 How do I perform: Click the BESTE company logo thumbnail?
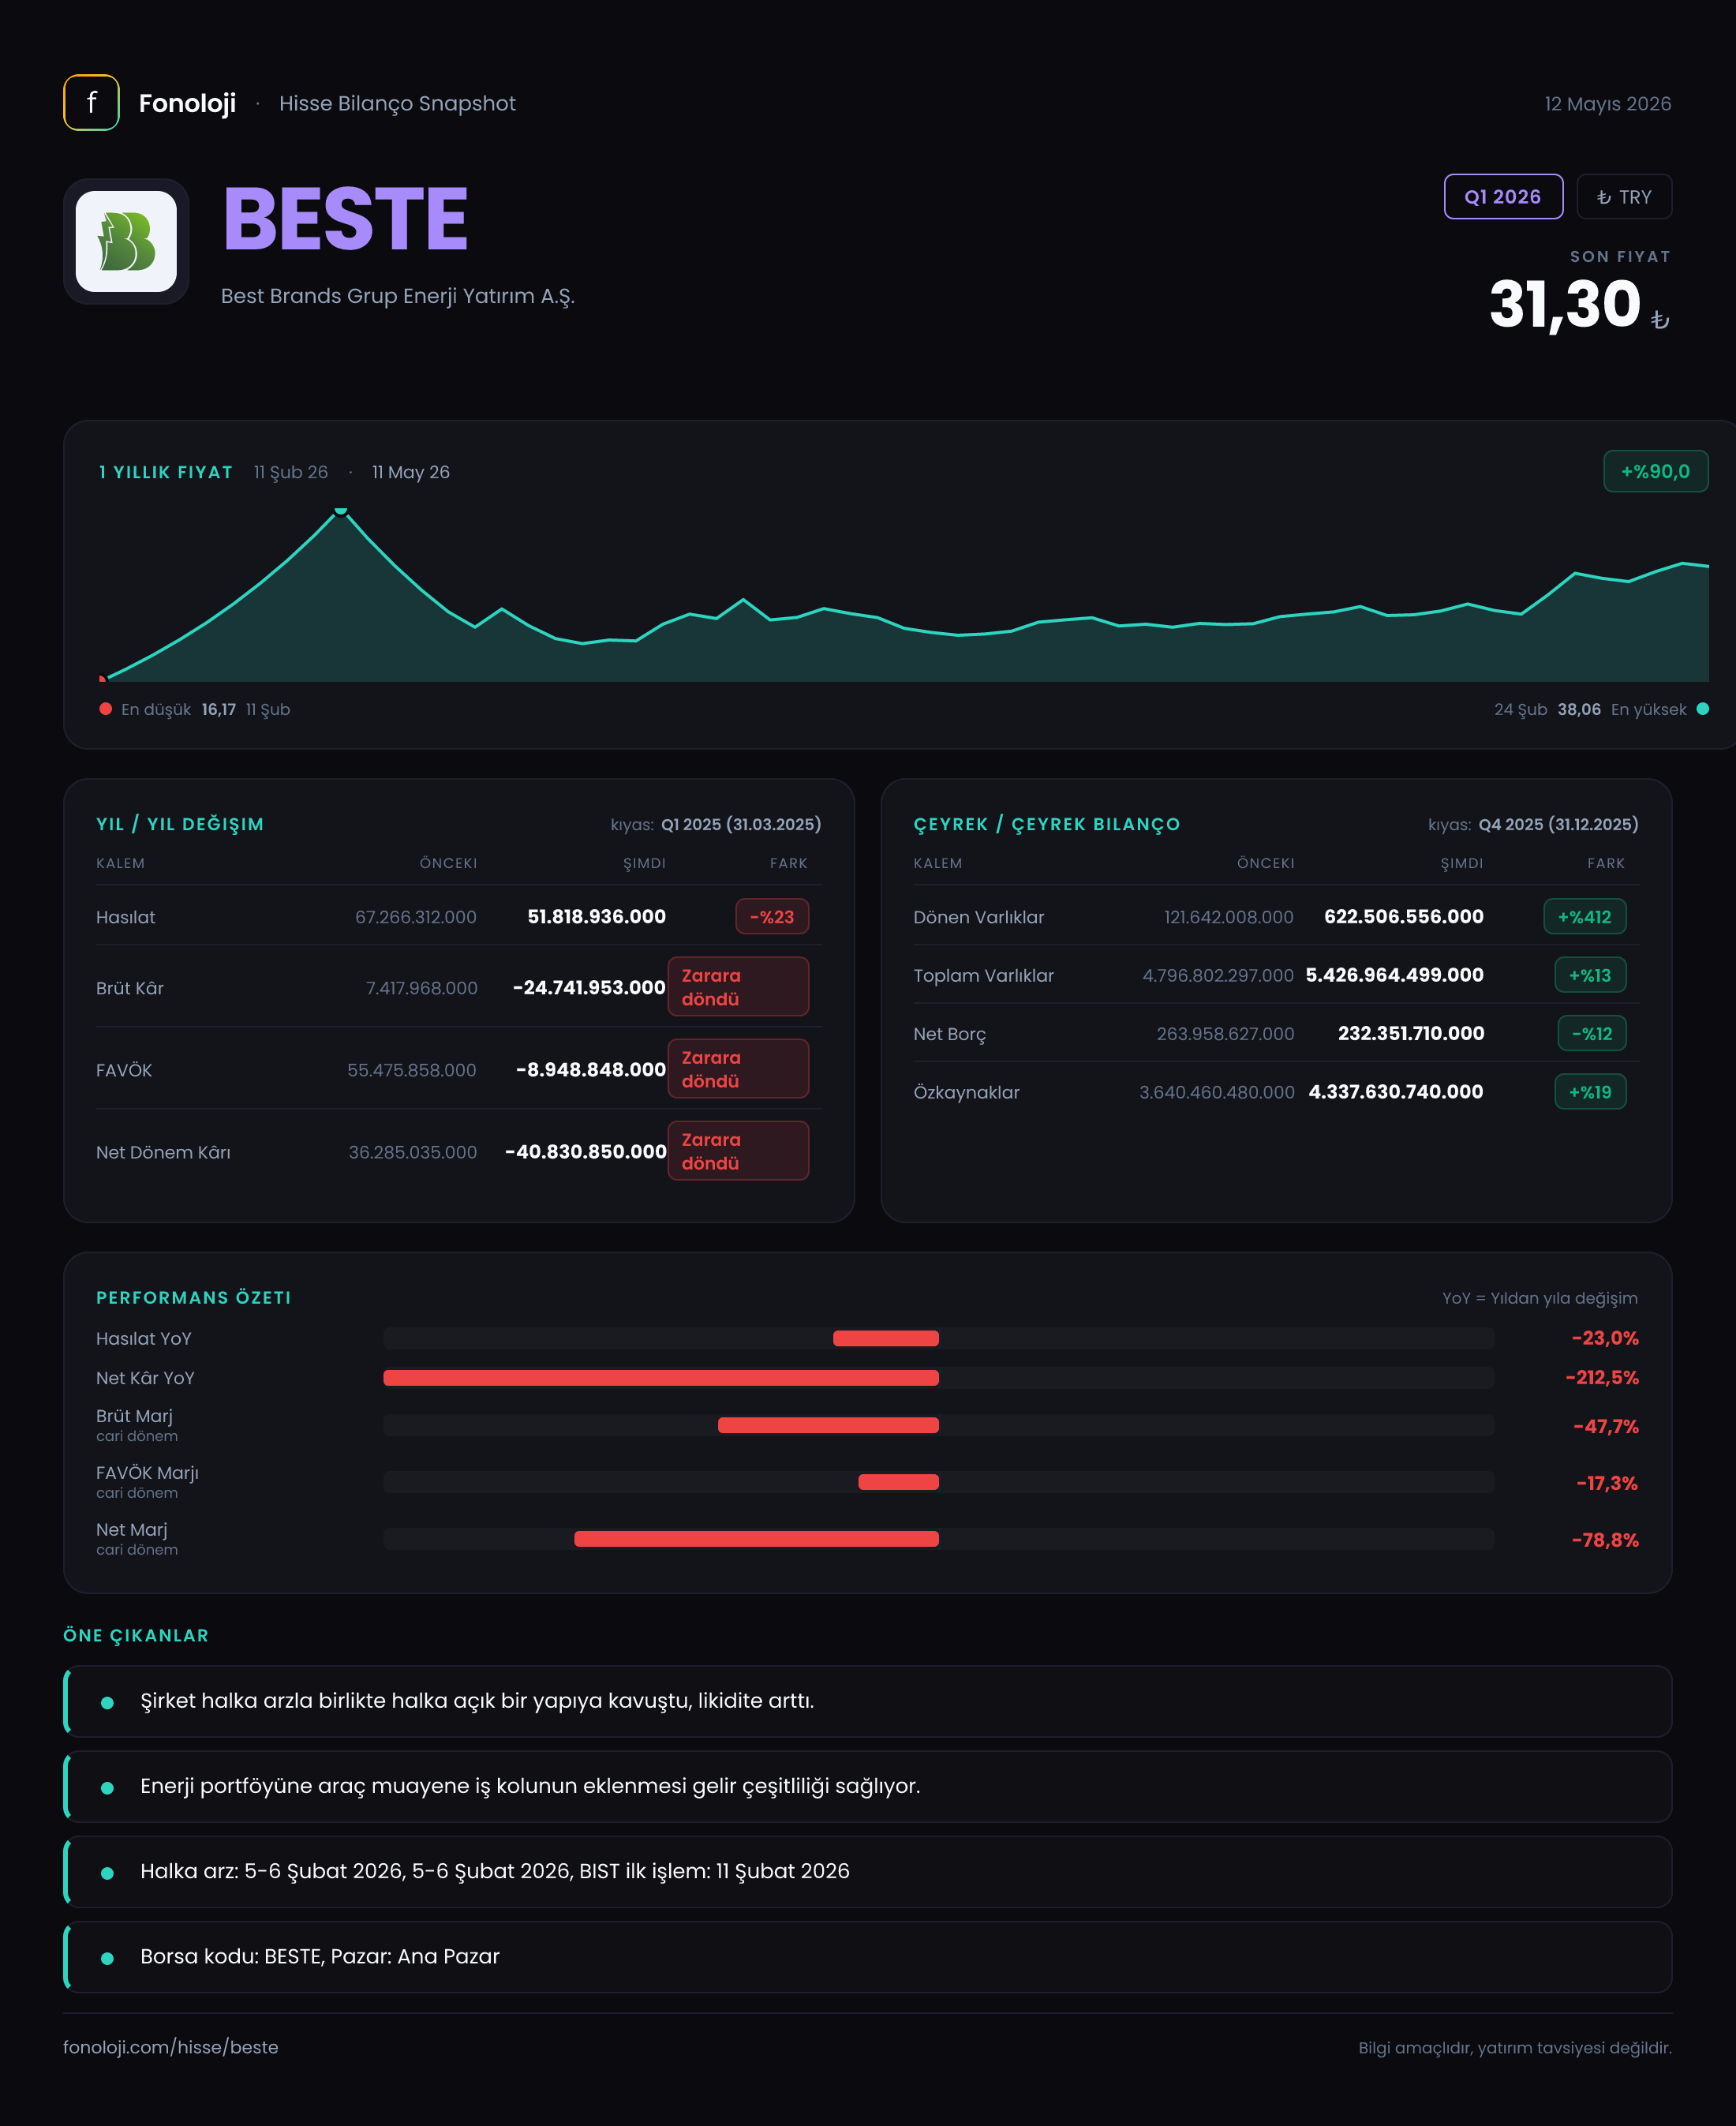(x=126, y=241)
